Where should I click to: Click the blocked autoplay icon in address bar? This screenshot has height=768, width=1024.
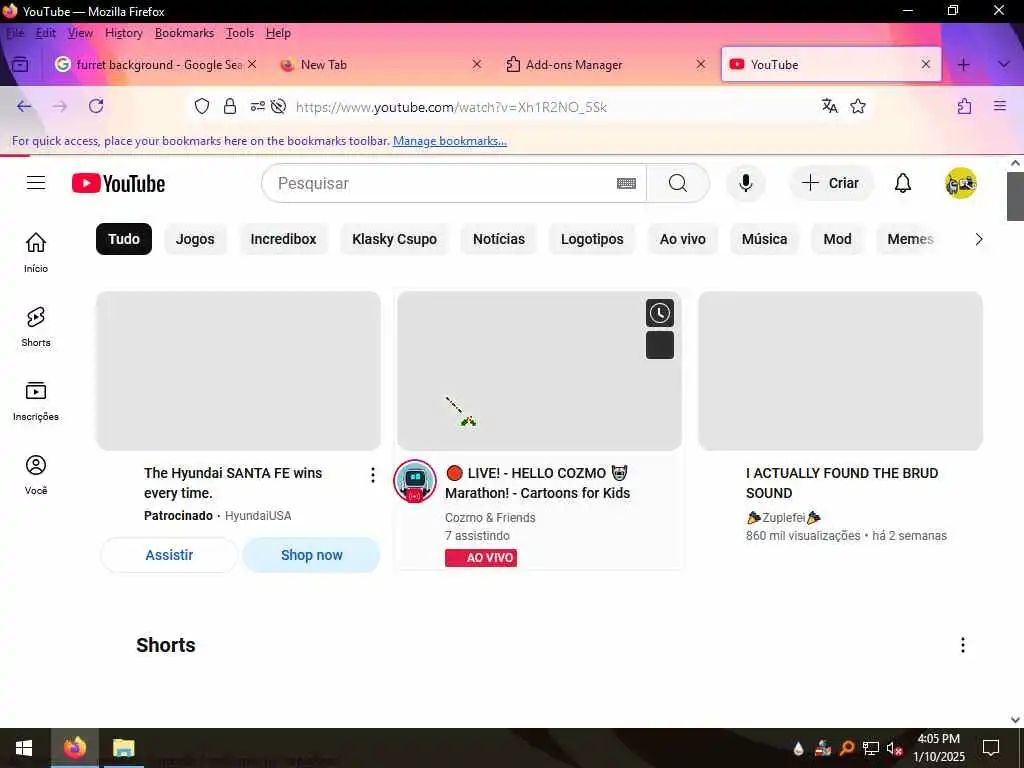(x=278, y=106)
